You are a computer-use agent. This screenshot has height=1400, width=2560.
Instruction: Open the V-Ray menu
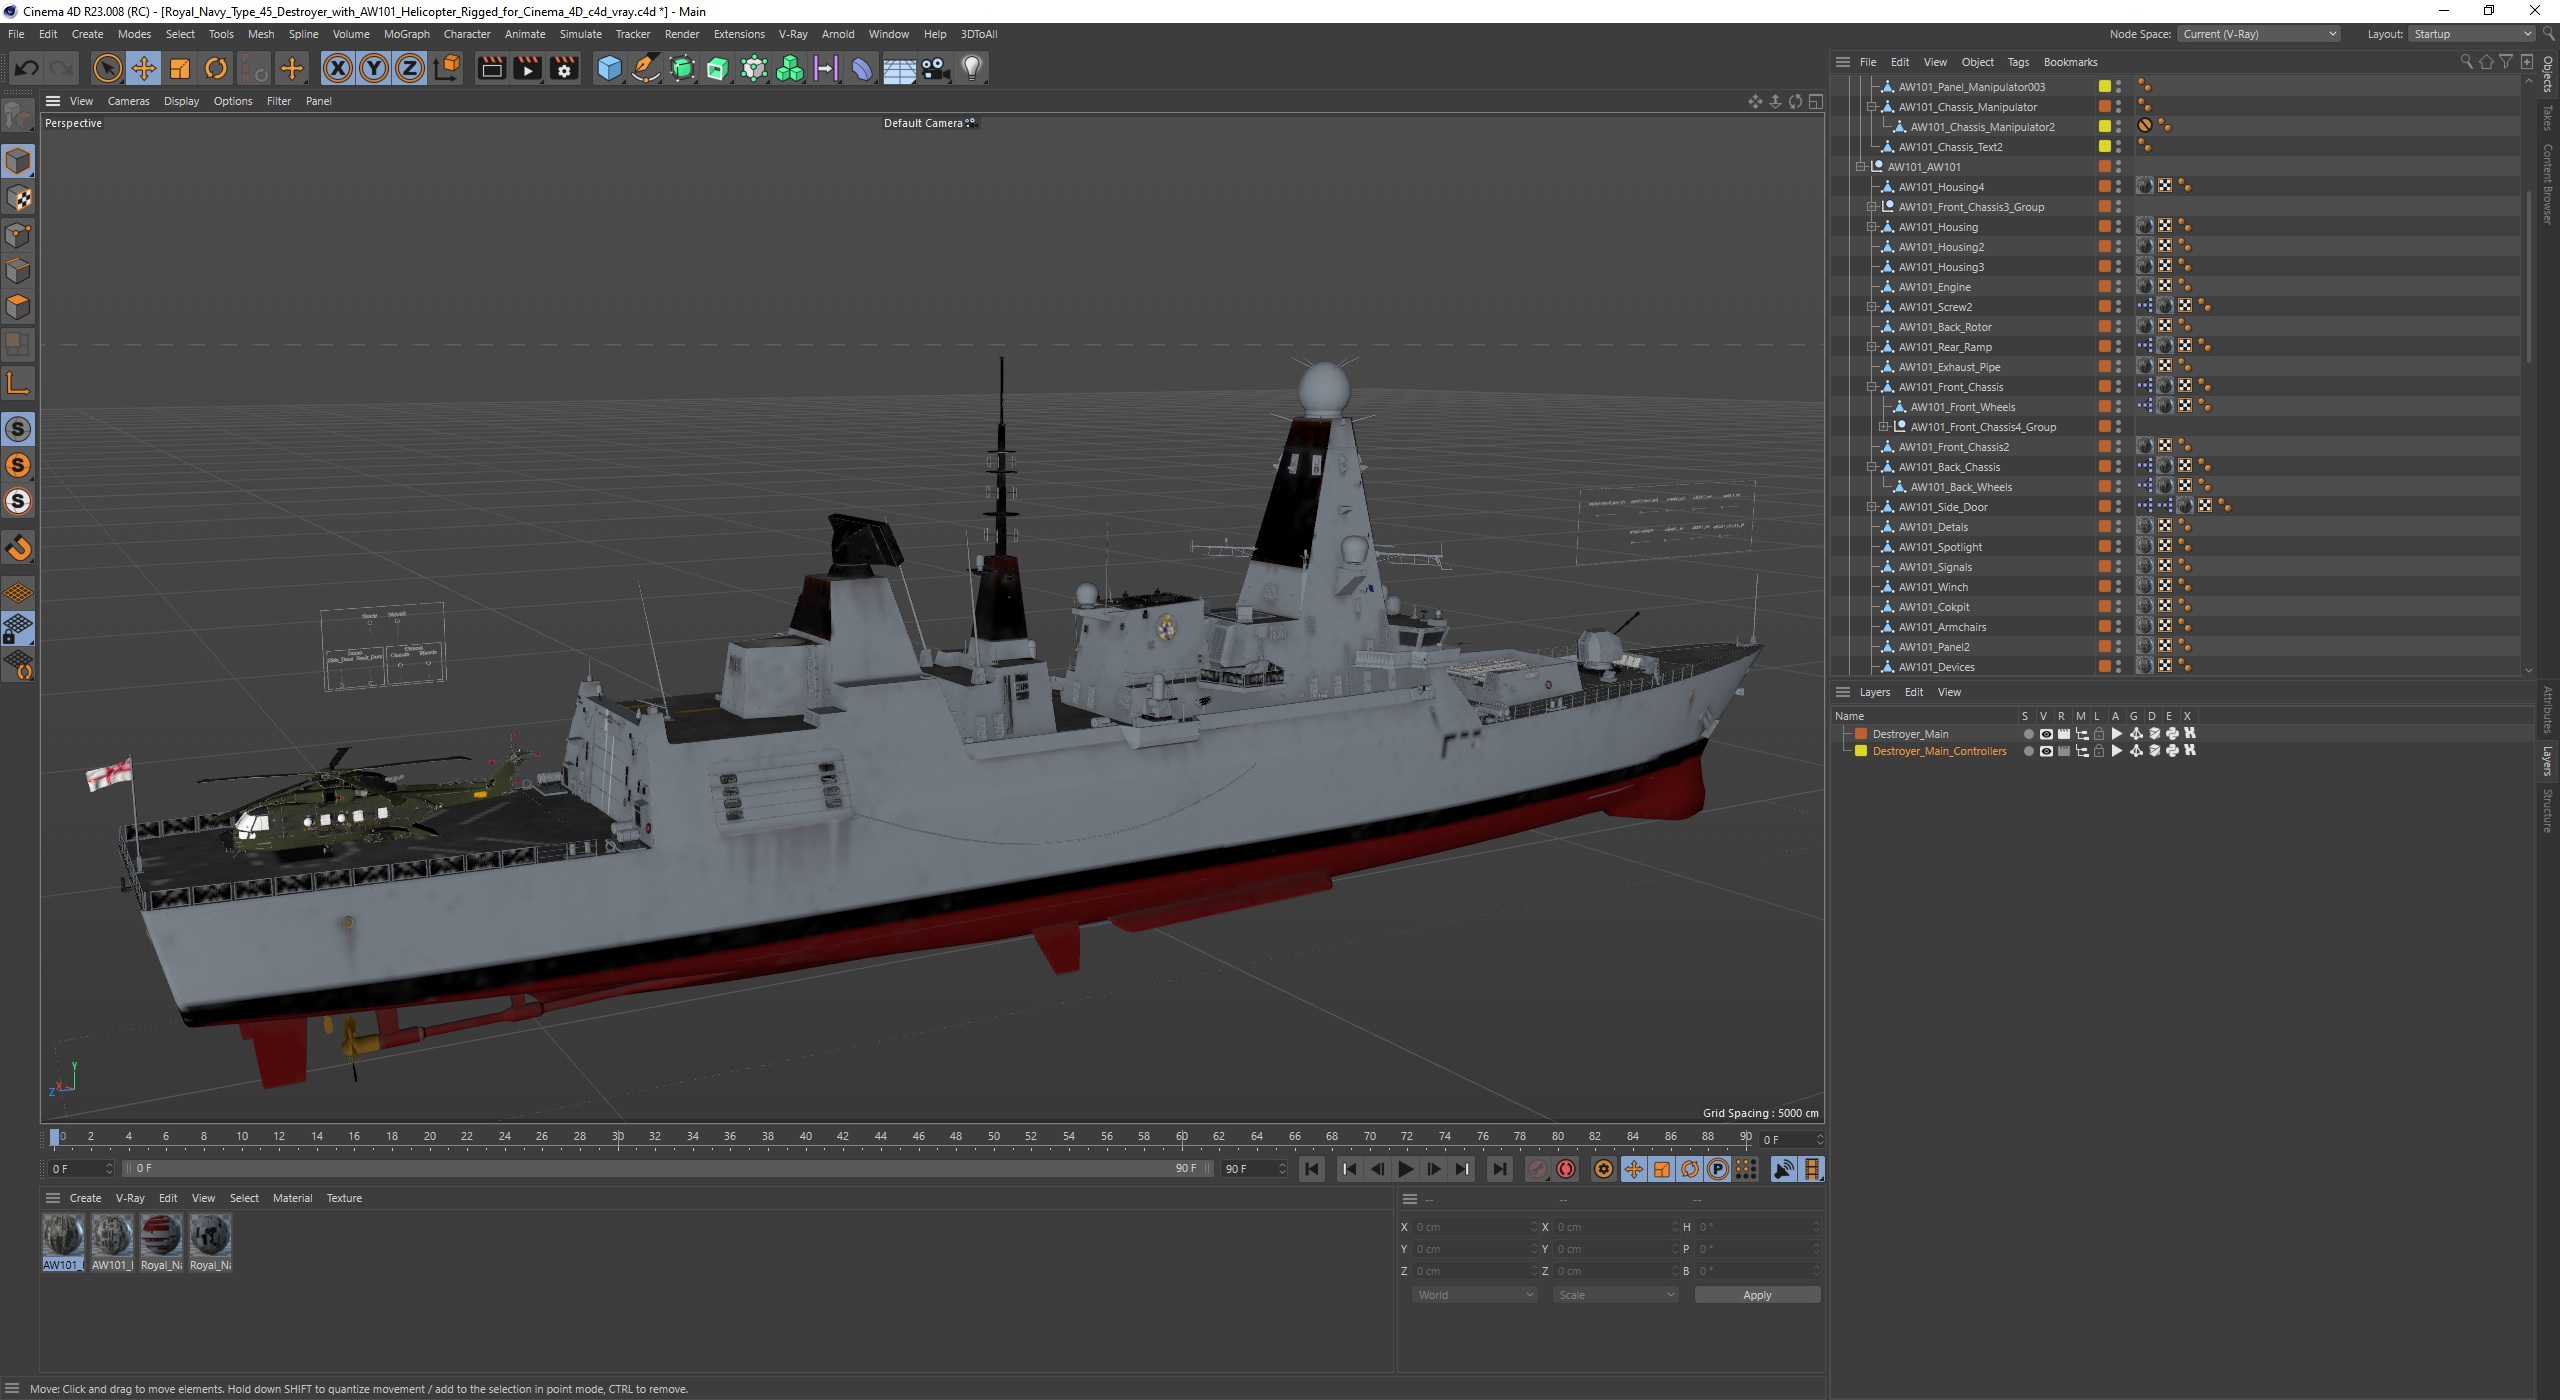[x=793, y=34]
